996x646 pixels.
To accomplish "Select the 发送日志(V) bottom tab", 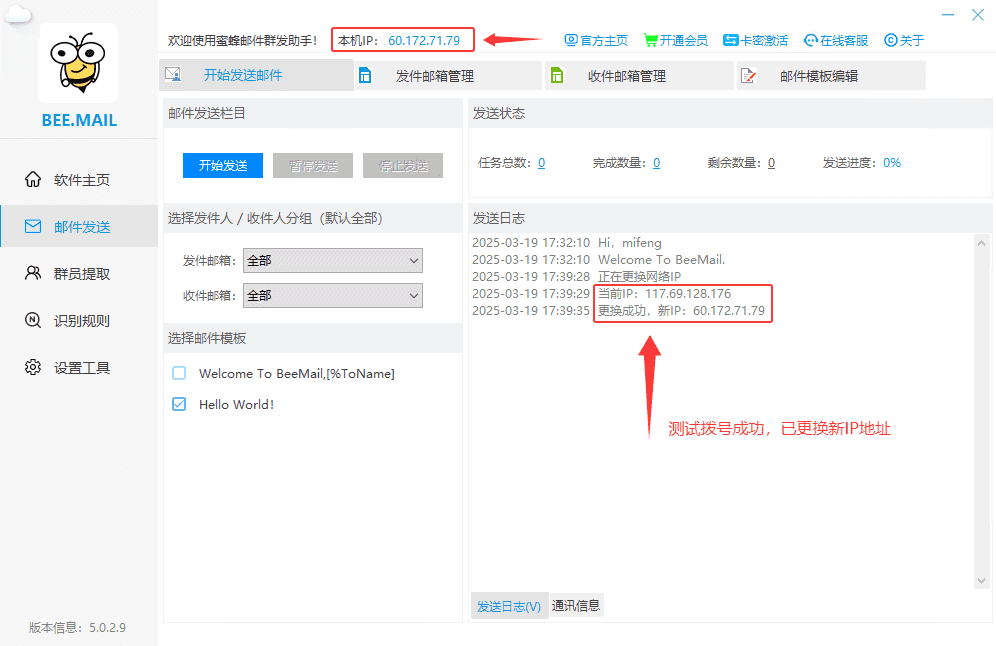I will [509, 606].
